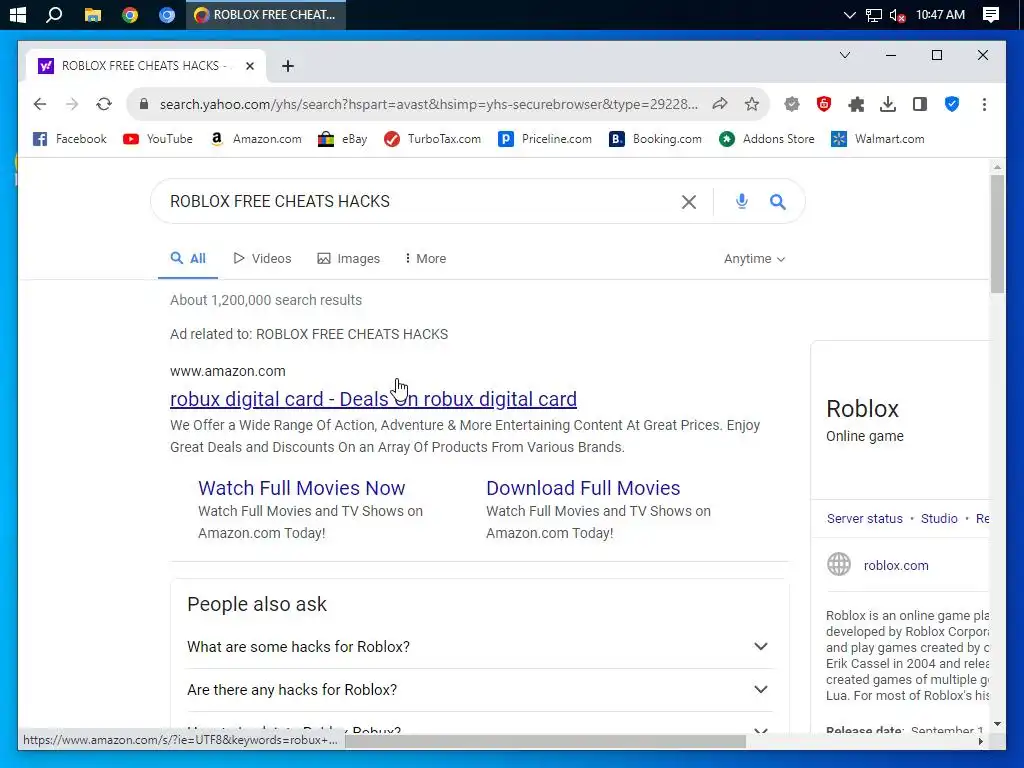This screenshot has height=768, width=1024.
Task: Click 'About 1,200,000 search results' text
Action: pos(266,300)
